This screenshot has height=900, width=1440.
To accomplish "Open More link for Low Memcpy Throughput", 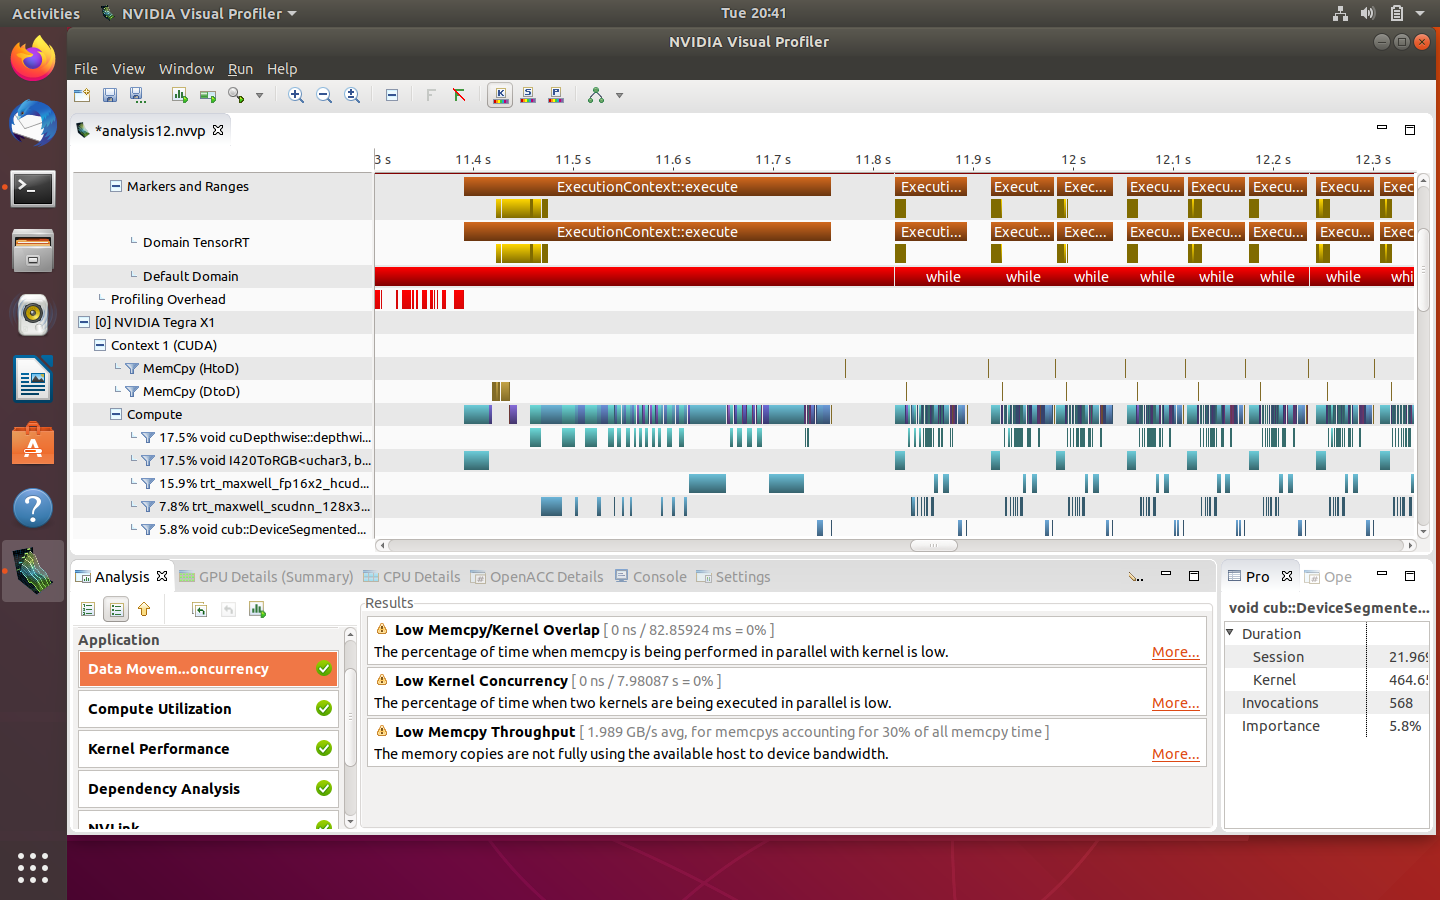I will [x=1176, y=754].
